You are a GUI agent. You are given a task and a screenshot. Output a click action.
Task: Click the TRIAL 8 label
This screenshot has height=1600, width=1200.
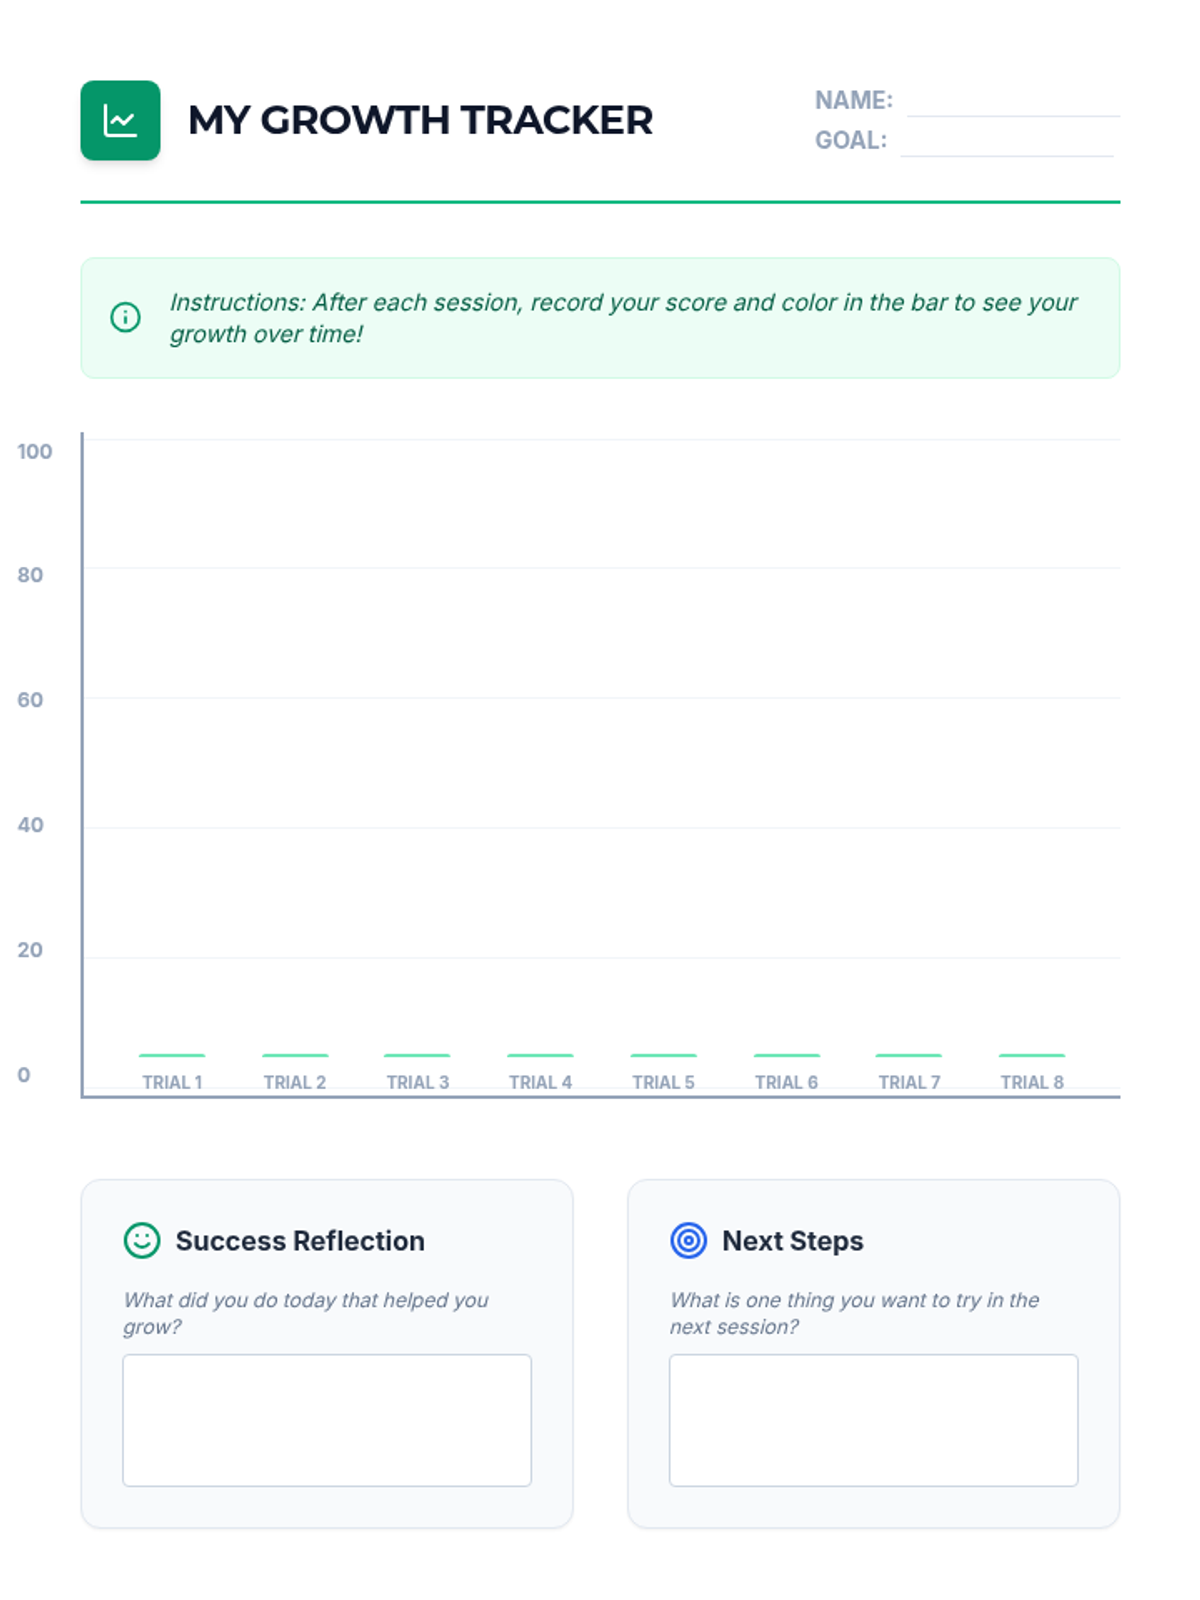(1032, 1082)
